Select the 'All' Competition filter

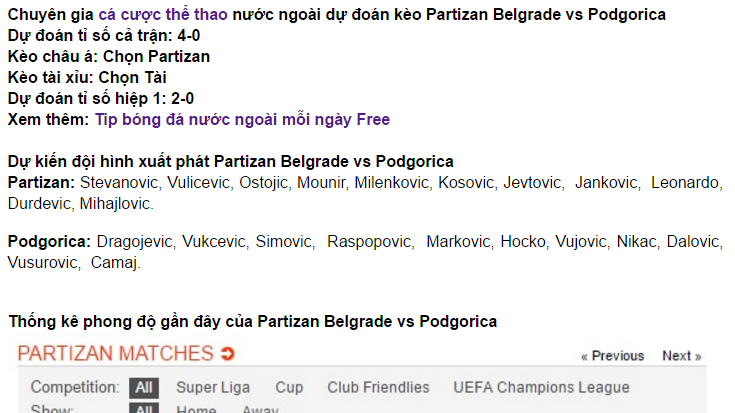[x=144, y=388]
